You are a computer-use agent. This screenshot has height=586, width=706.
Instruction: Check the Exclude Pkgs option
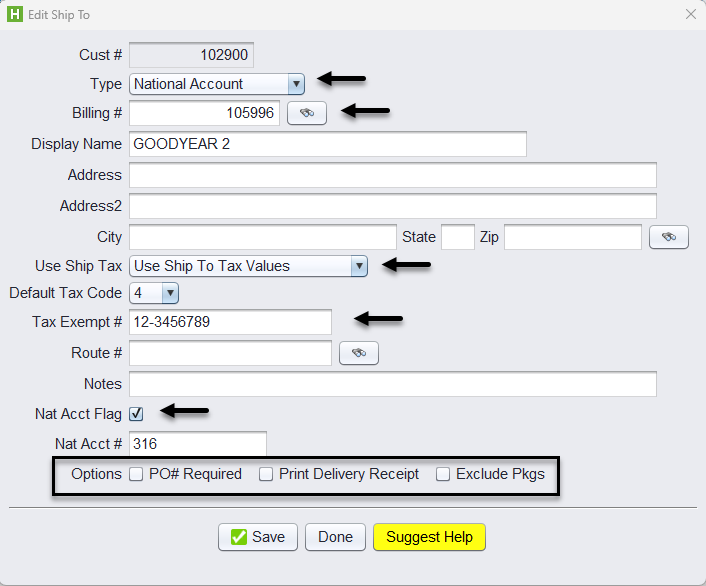443,475
